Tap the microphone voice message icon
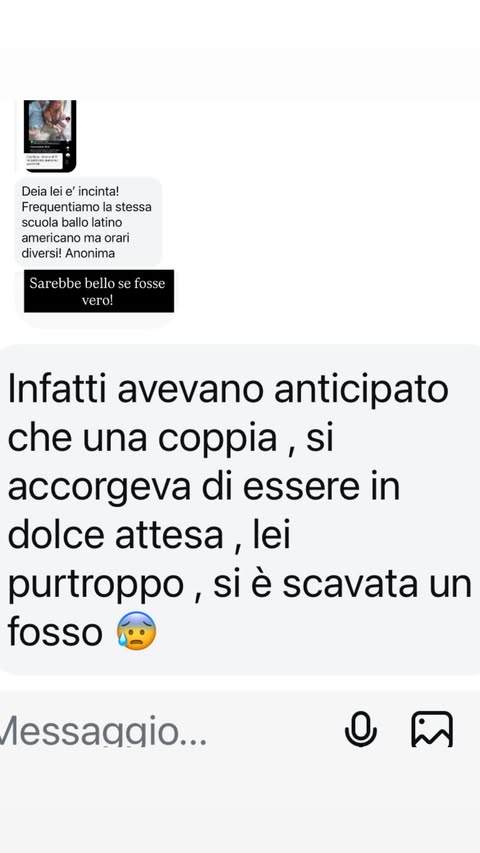This screenshot has width=480, height=853. coord(361,728)
